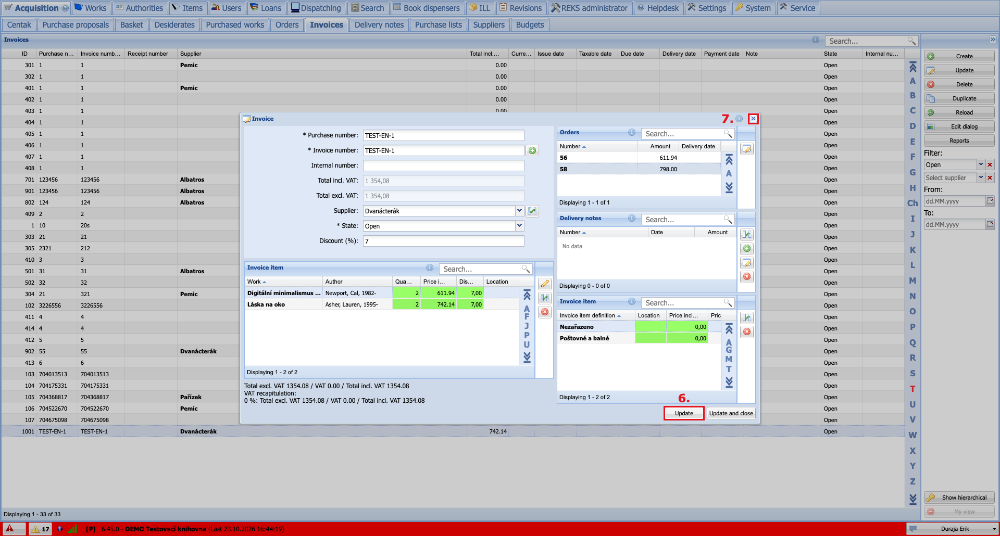Close the Invoice dialog with the X button

753,119
